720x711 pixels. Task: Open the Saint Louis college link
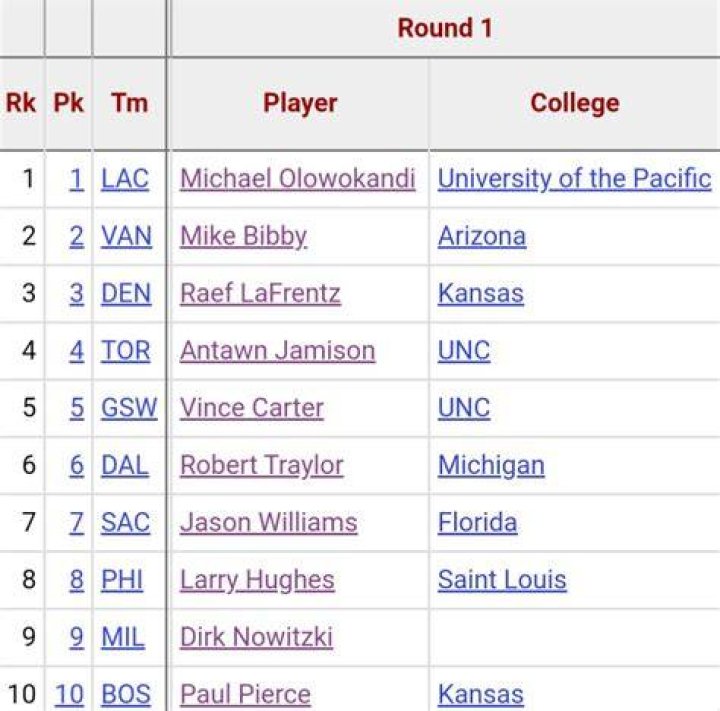(x=502, y=580)
